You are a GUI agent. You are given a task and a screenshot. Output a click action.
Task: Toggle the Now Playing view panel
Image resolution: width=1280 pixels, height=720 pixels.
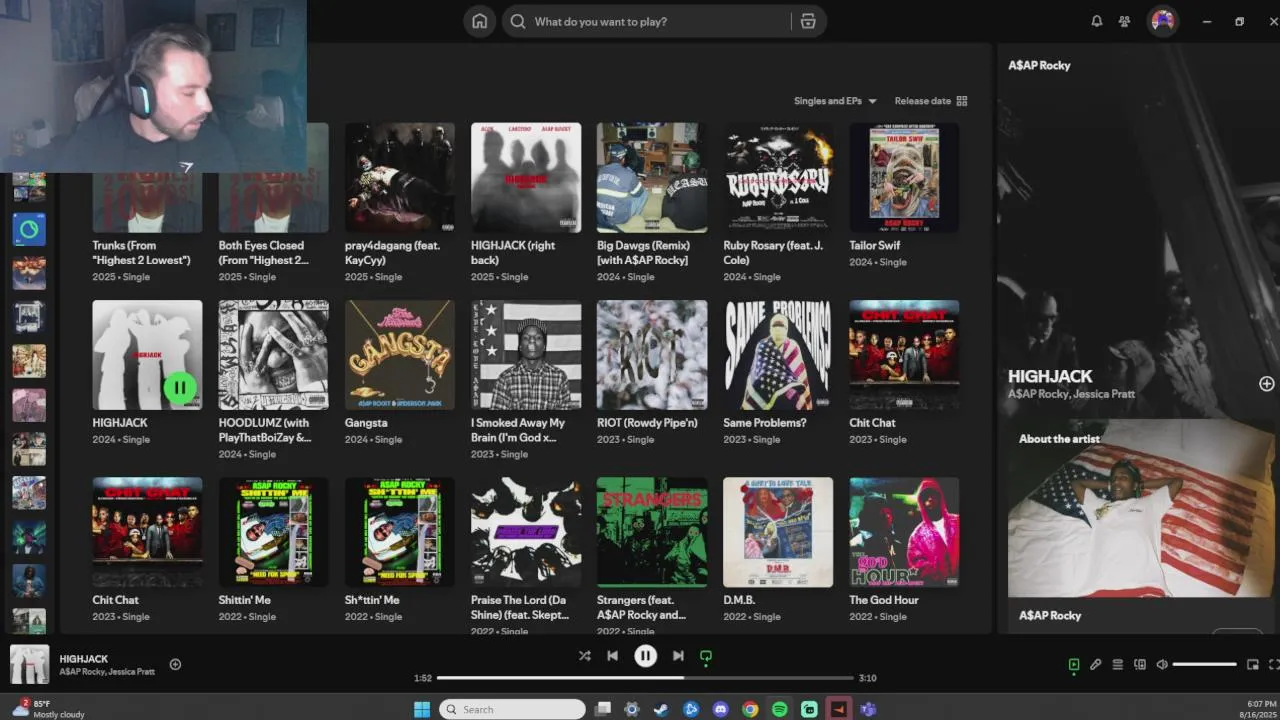(x=1073, y=664)
